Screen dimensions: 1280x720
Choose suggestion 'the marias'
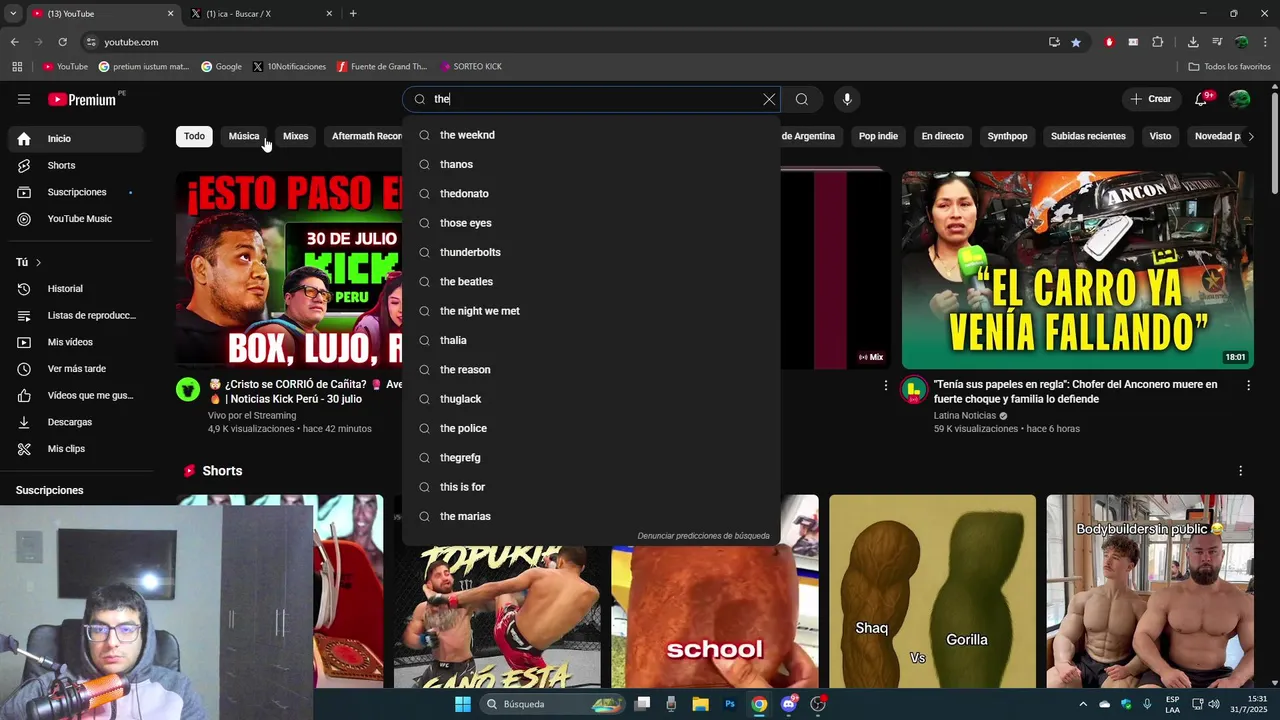point(591,516)
